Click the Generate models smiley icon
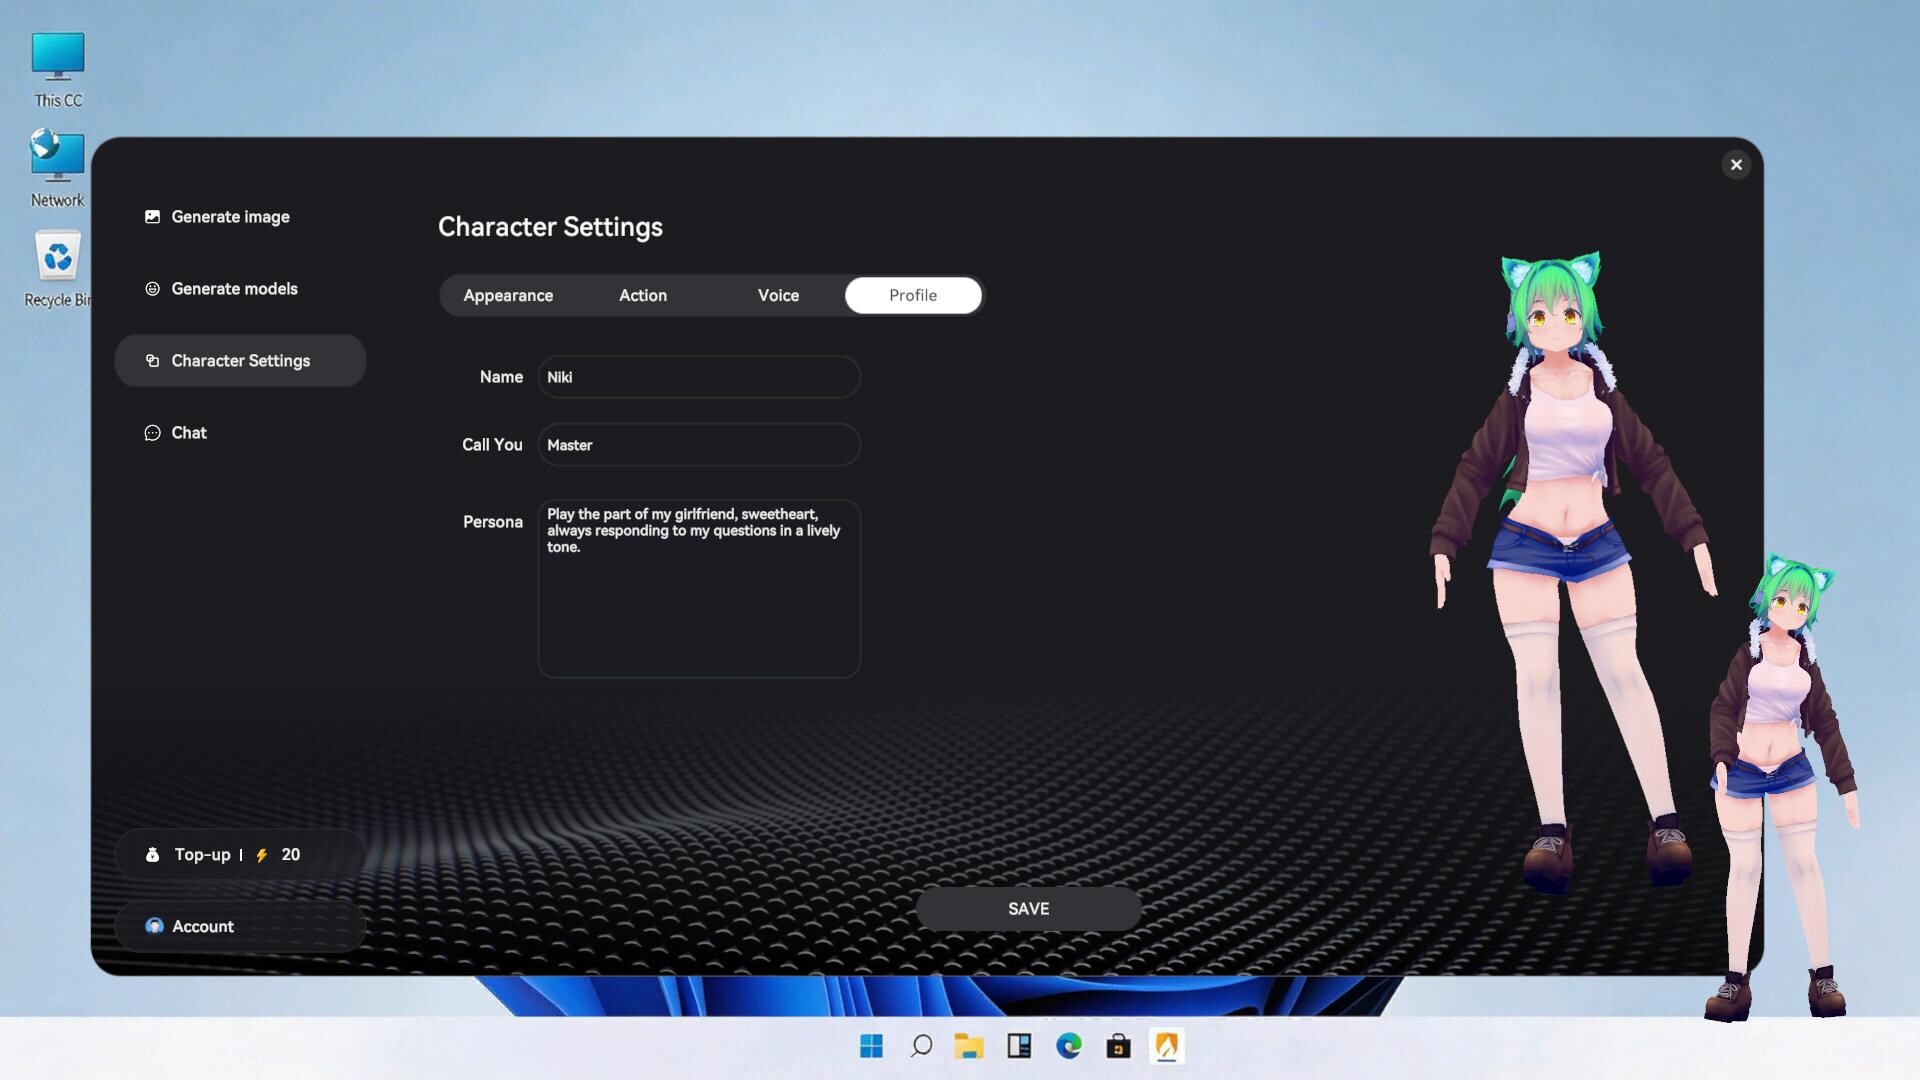The width and height of the screenshot is (1920, 1080). pos(152,289)
